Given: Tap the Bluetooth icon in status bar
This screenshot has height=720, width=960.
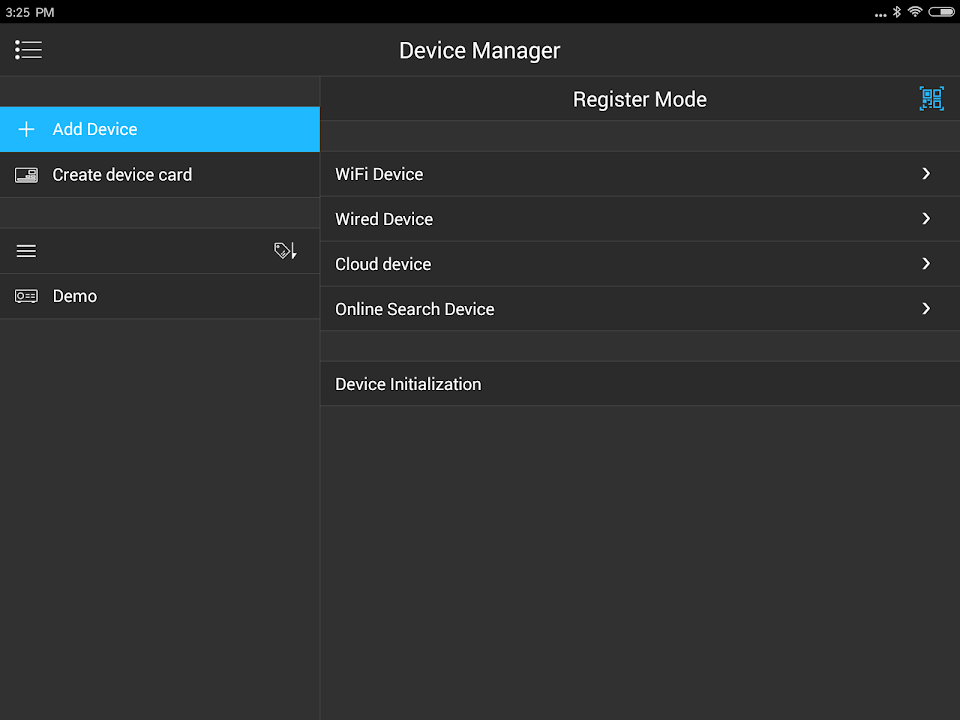Looking at the screenshot, I should click(897, 12).
